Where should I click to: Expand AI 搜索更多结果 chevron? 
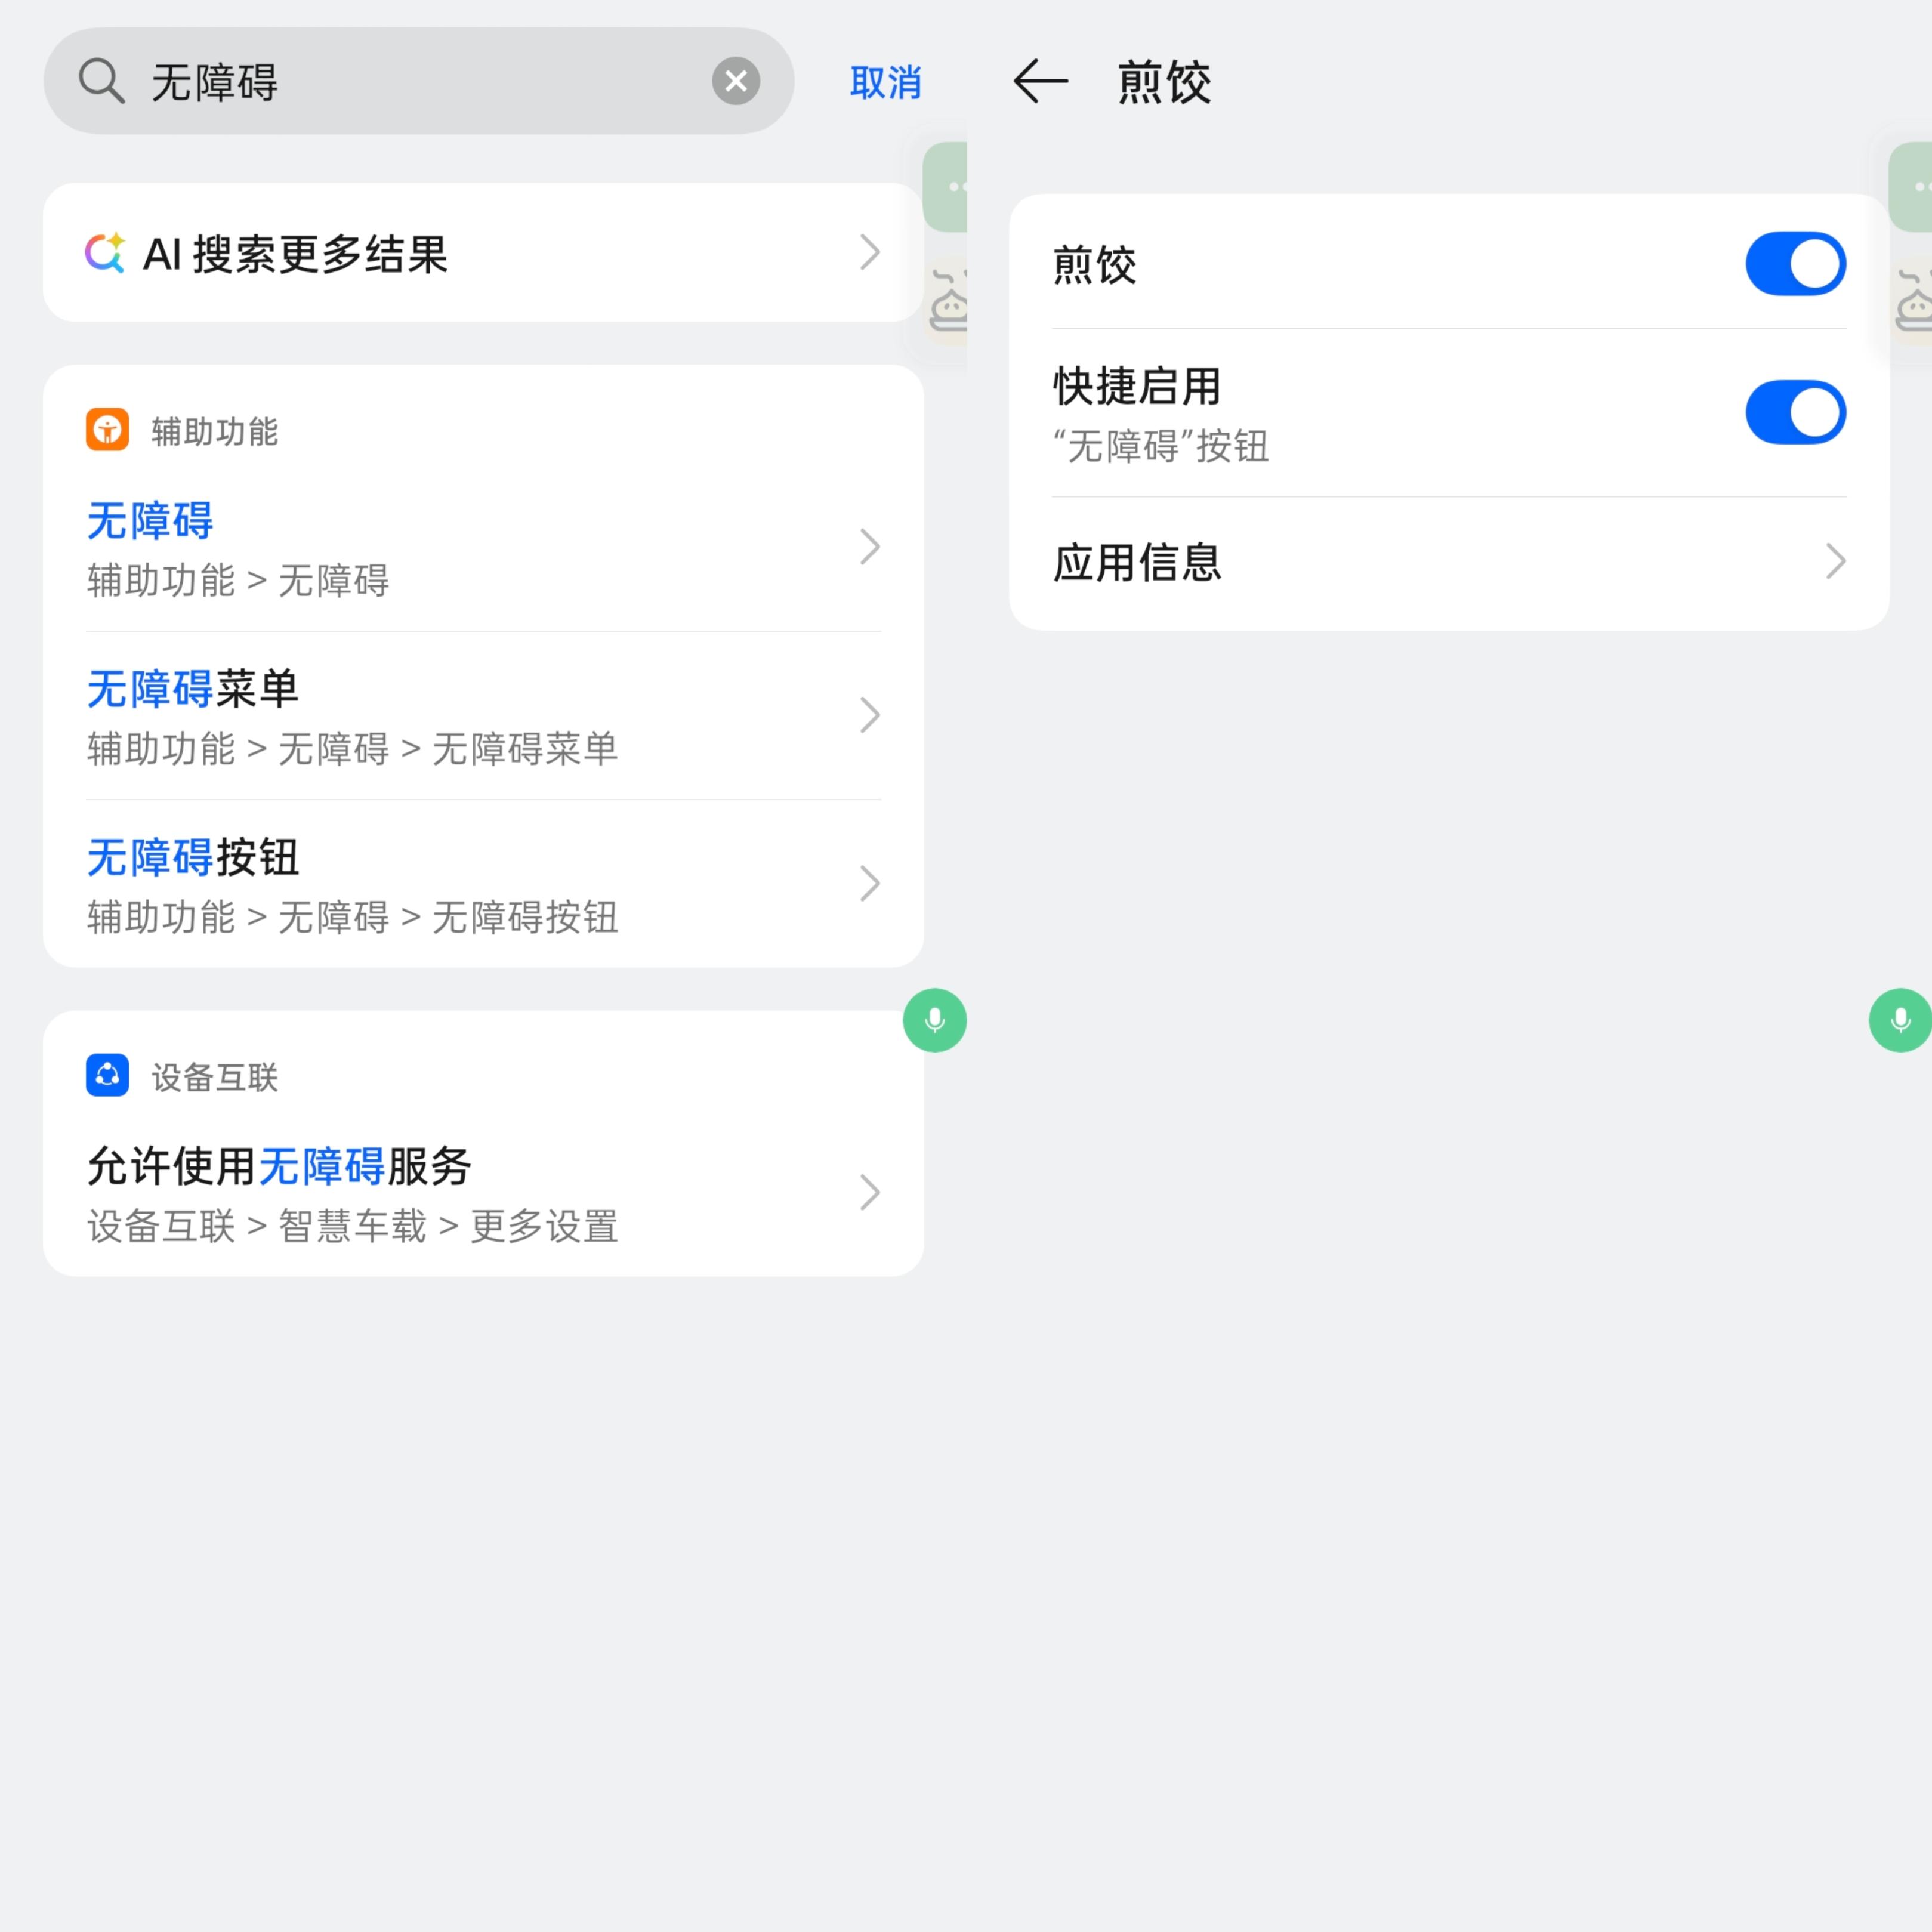coord(869,252)
